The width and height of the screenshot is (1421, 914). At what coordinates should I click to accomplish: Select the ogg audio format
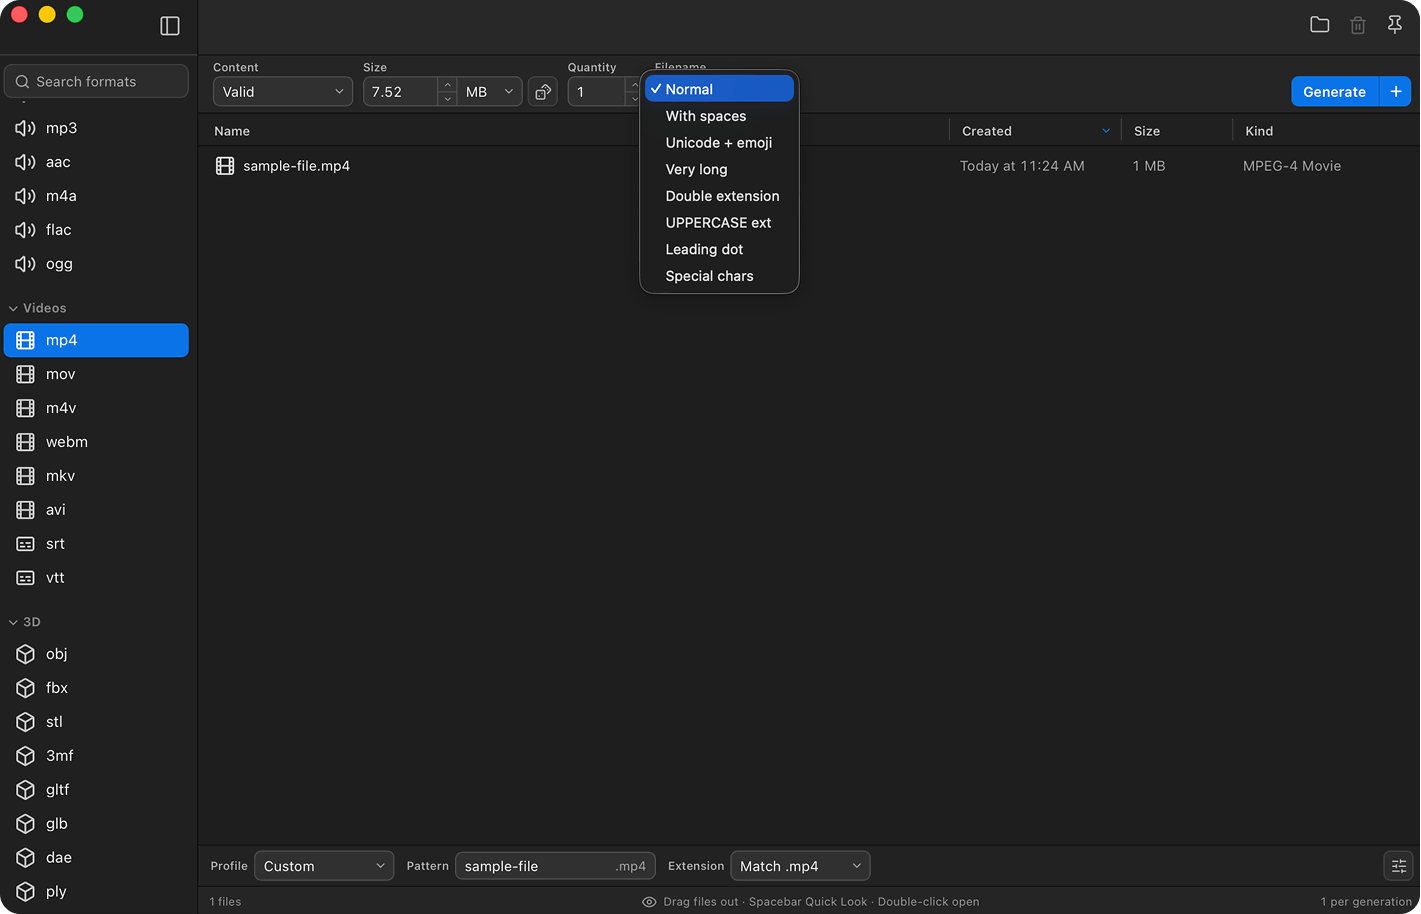click(x=96, y=264)
